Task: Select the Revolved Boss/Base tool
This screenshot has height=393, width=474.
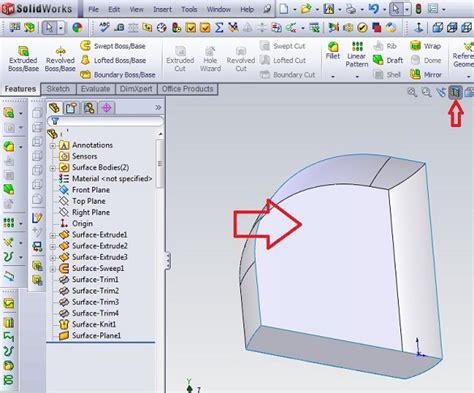Action: [60, 59]
